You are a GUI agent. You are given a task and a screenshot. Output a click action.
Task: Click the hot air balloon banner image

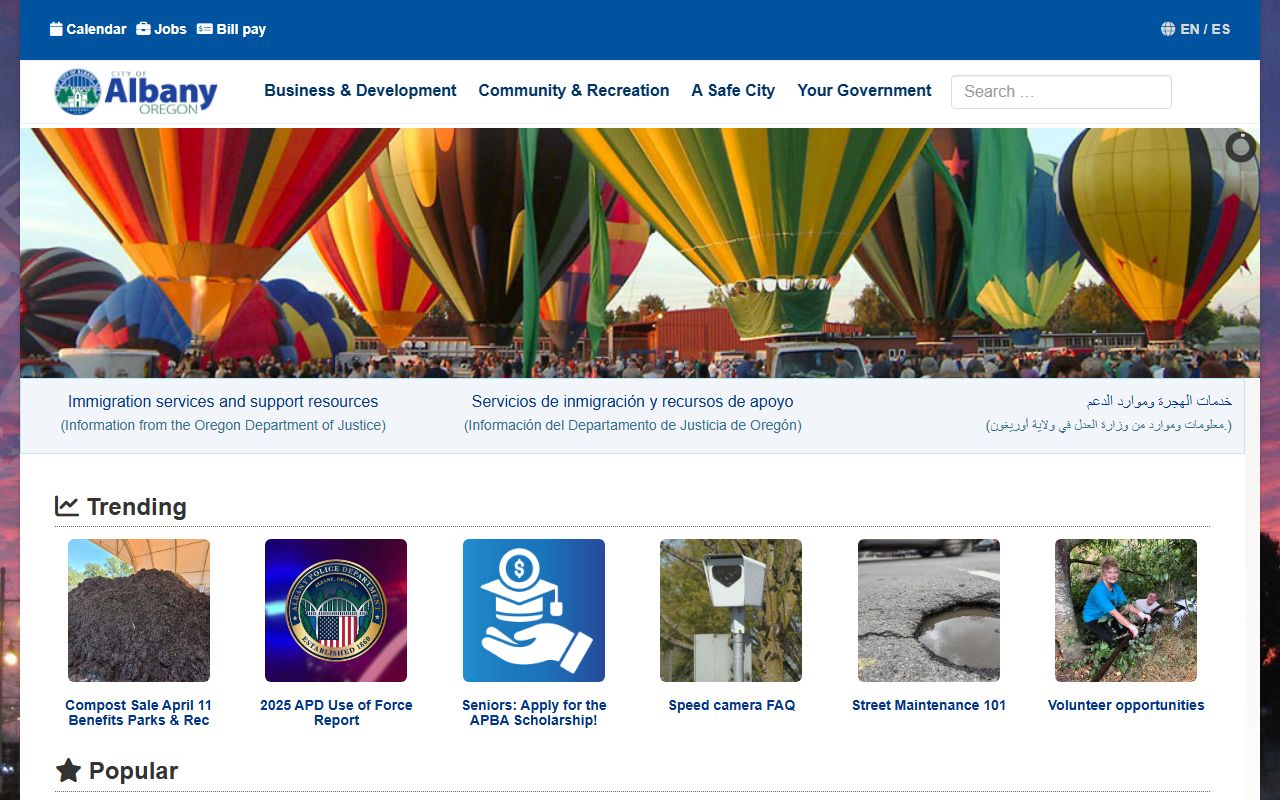[640, 253]
